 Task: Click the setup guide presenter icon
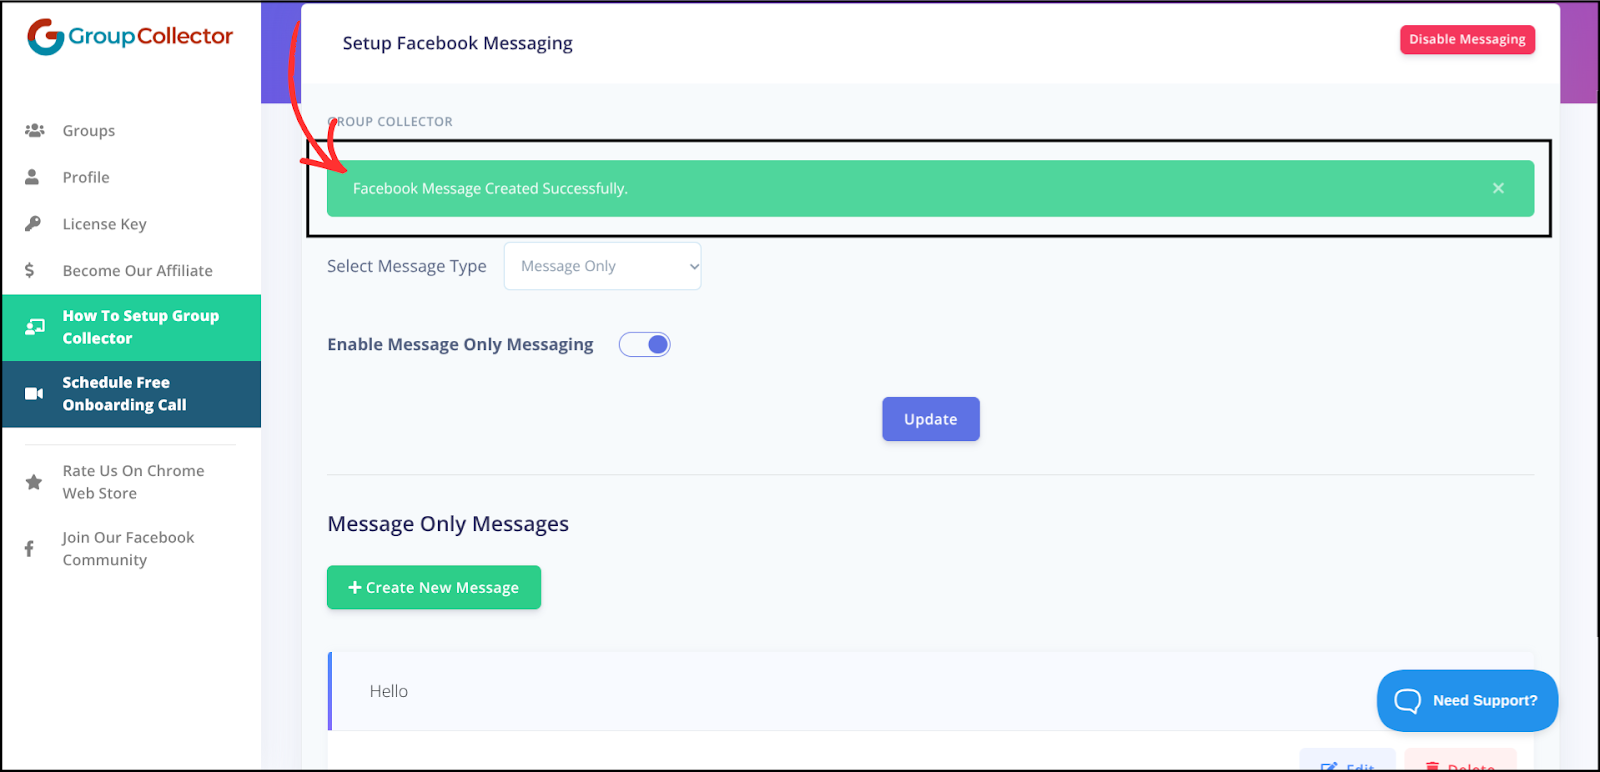35,327
